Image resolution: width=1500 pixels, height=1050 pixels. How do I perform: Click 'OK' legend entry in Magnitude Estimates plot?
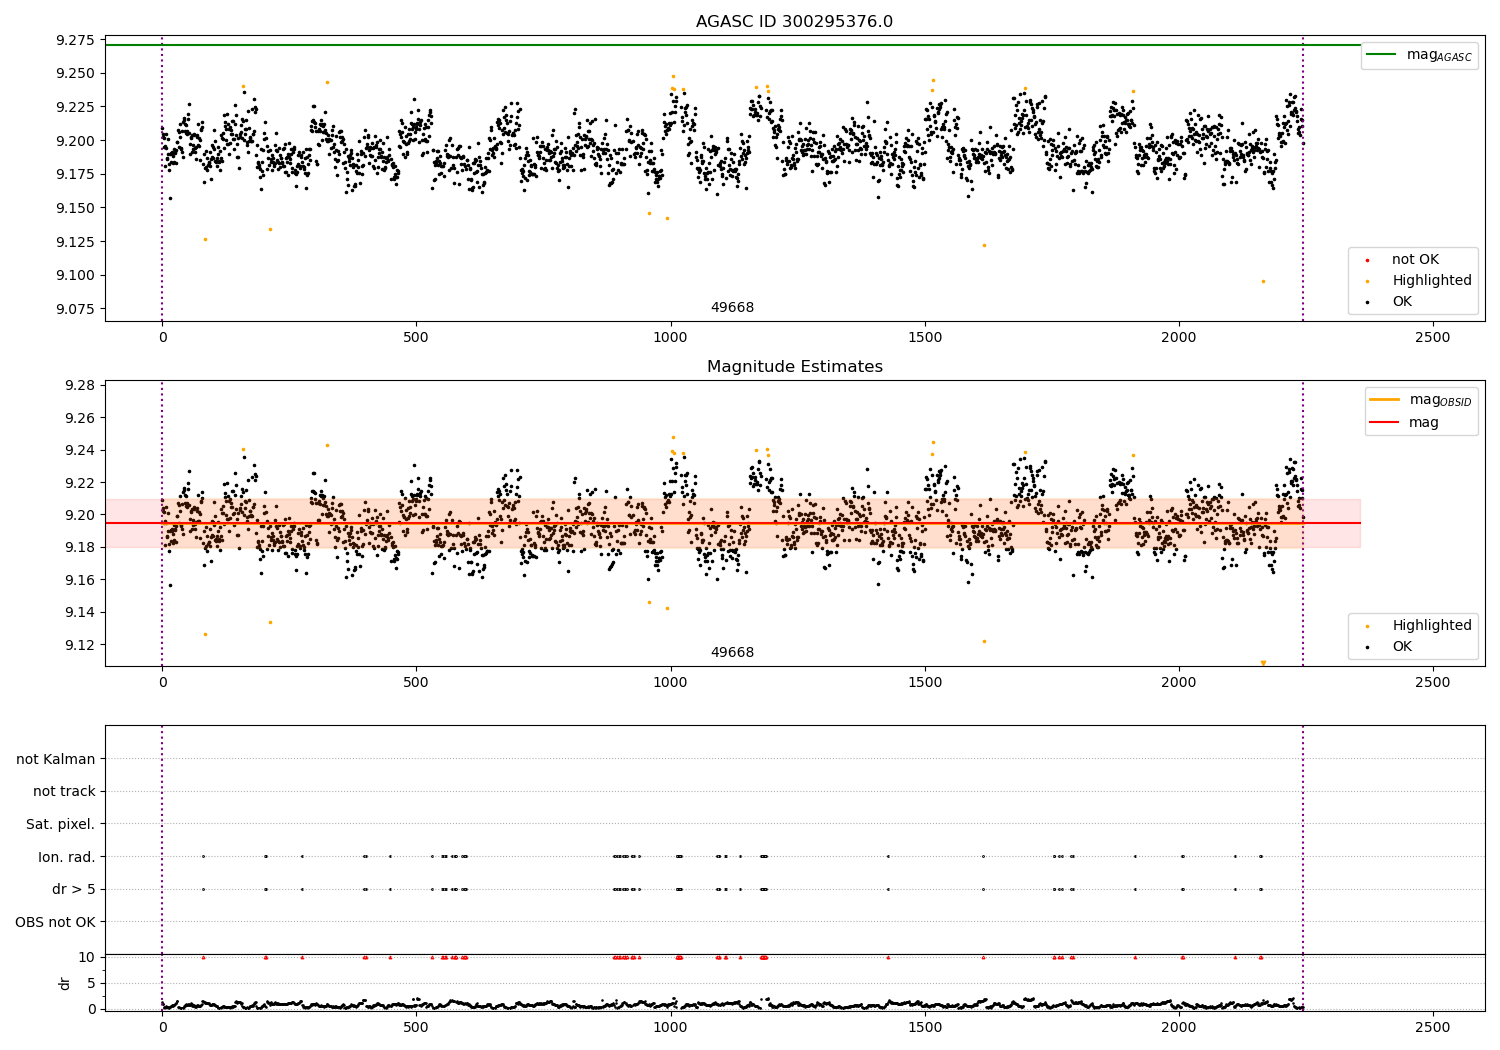[x=1401, y=647]
